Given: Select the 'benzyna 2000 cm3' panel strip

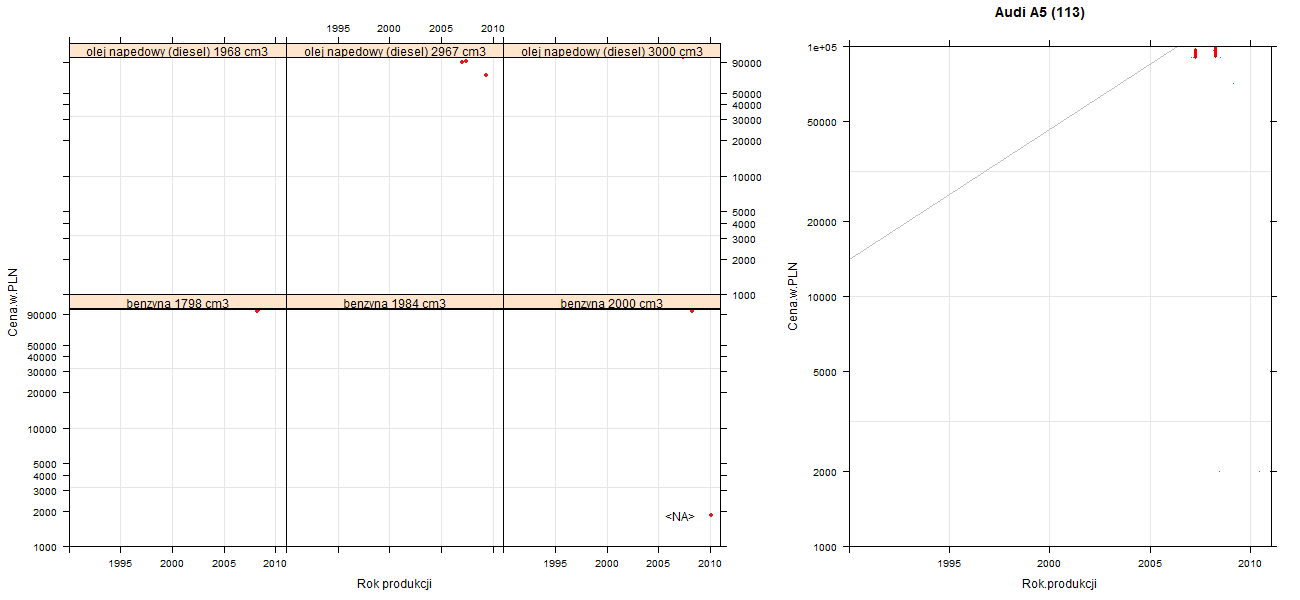Looking at the screenshot, I should pyautogui.click(x=612, y=302).
